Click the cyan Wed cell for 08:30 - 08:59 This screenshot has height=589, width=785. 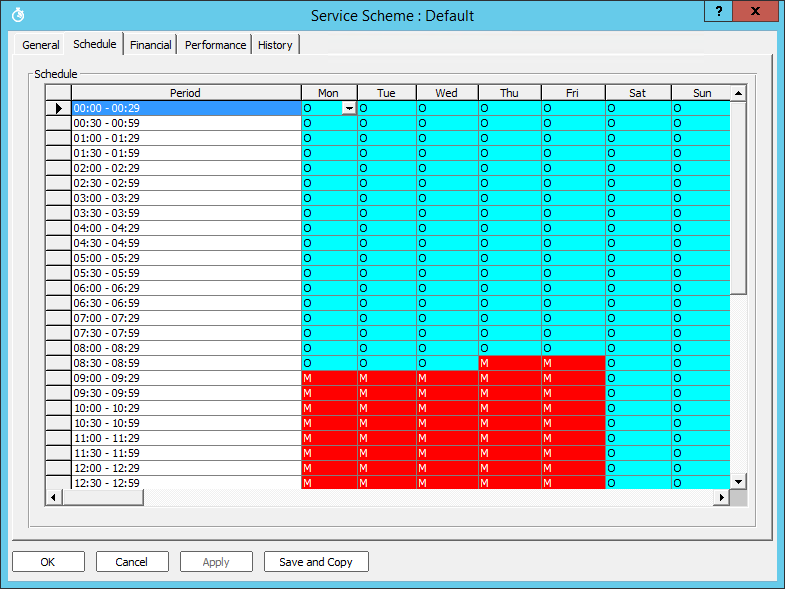pyautogui.click(x=447, y=363)
